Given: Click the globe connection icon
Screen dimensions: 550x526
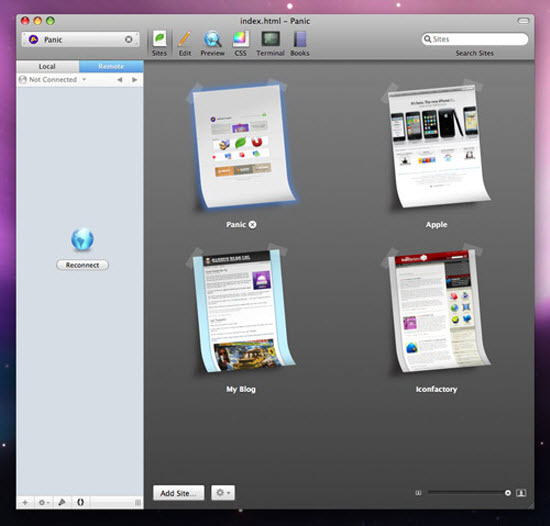Looking at the screenshot, I should point(82,240).
